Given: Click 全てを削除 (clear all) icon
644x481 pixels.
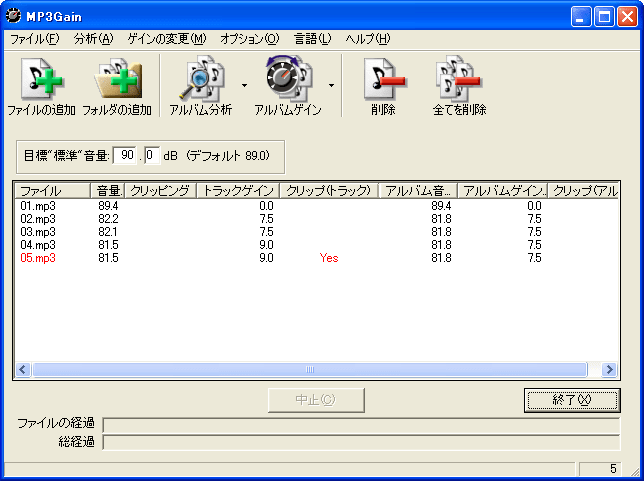Looking at the screenshot, I should (459, 81).
